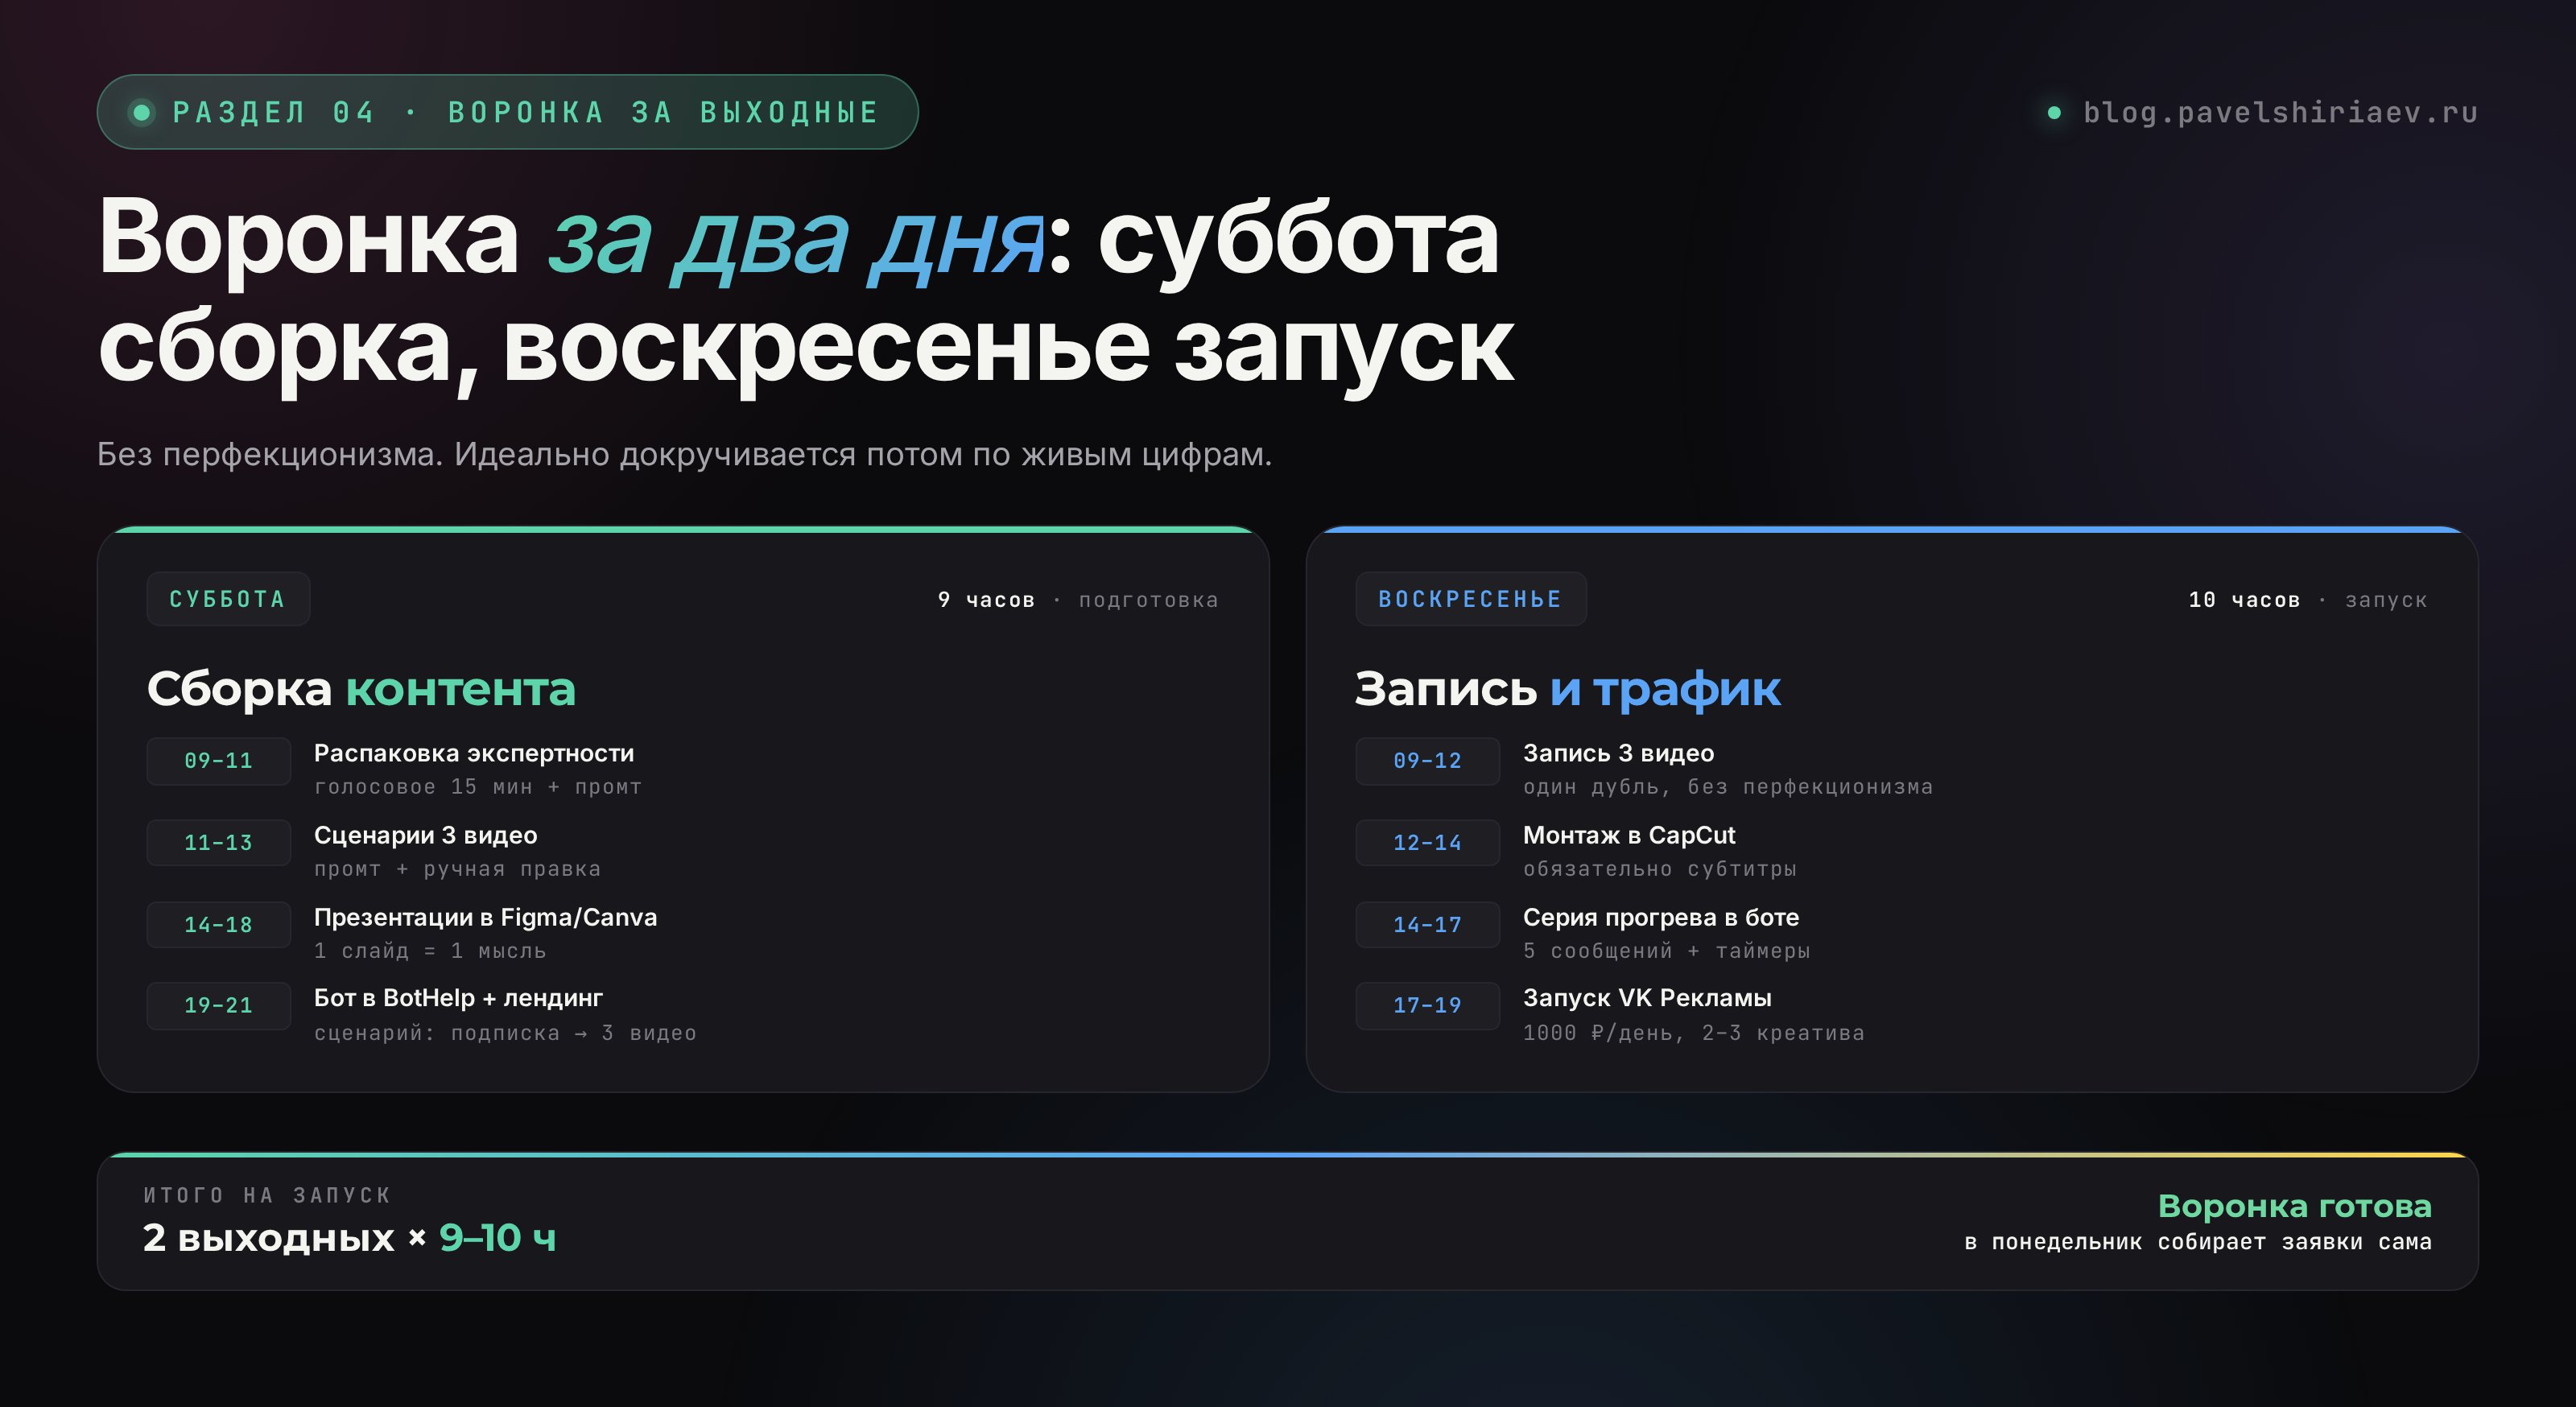Click the 'Запись и трафик' heading
This screenshot has height=1407, width=2576.
click(x=1567, y=689)
